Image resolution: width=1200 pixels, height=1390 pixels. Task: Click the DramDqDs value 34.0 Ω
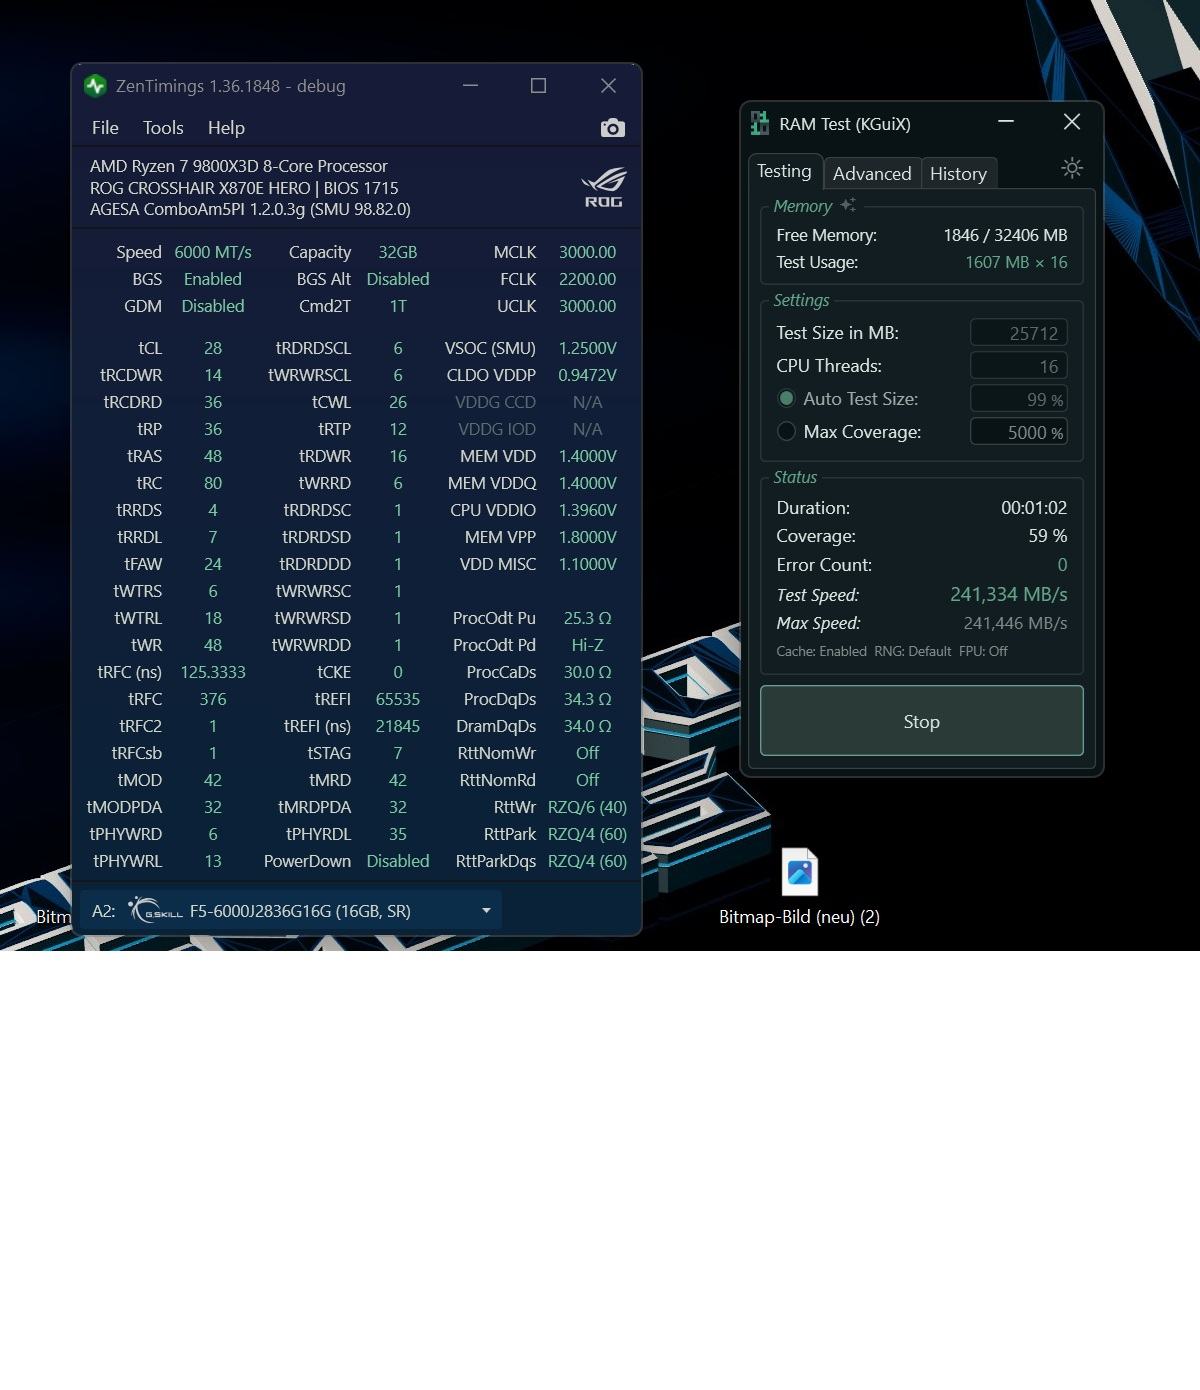(587, 726)
